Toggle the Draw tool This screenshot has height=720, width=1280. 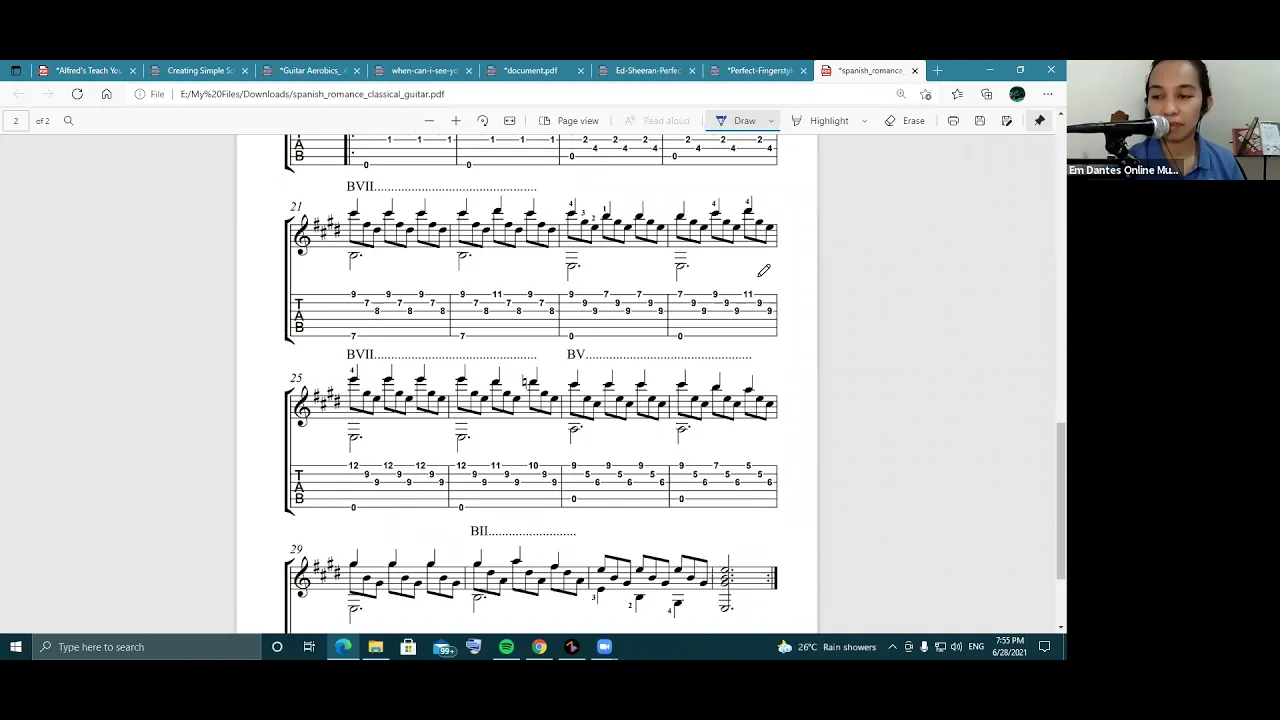click(735, 121)
